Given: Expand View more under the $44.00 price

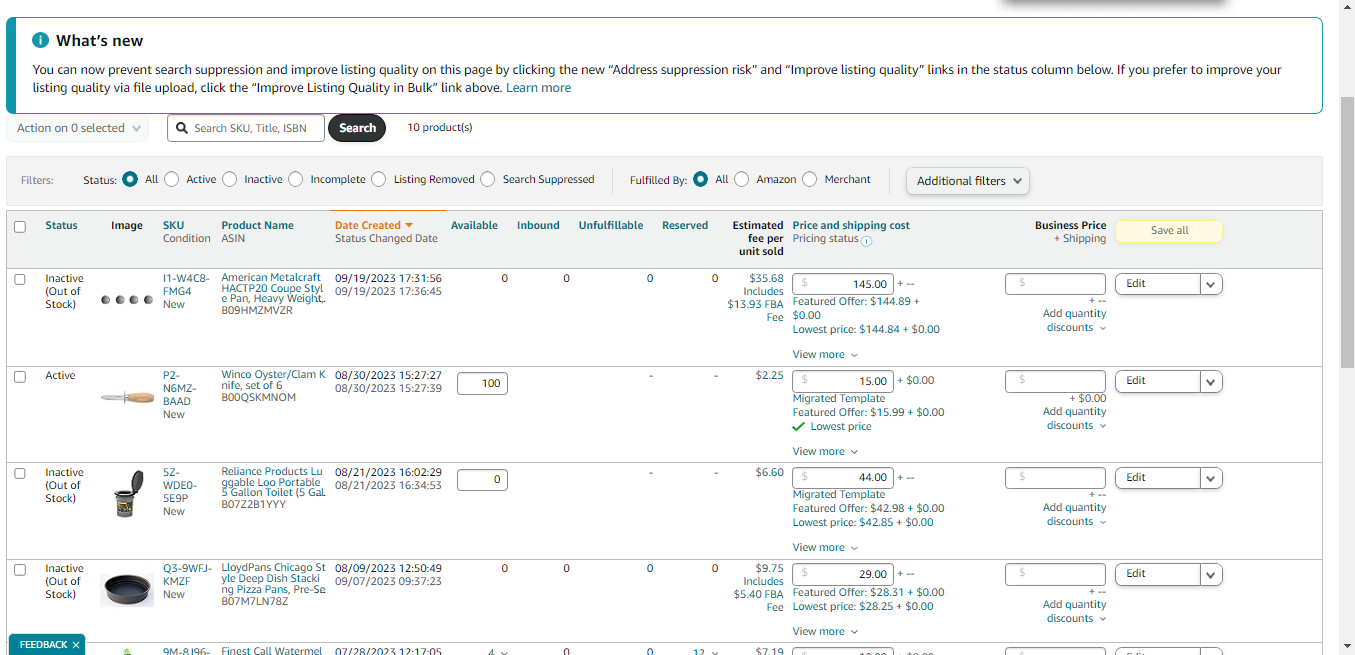Looking at the screenshot, I should click(x=825, y=548).
